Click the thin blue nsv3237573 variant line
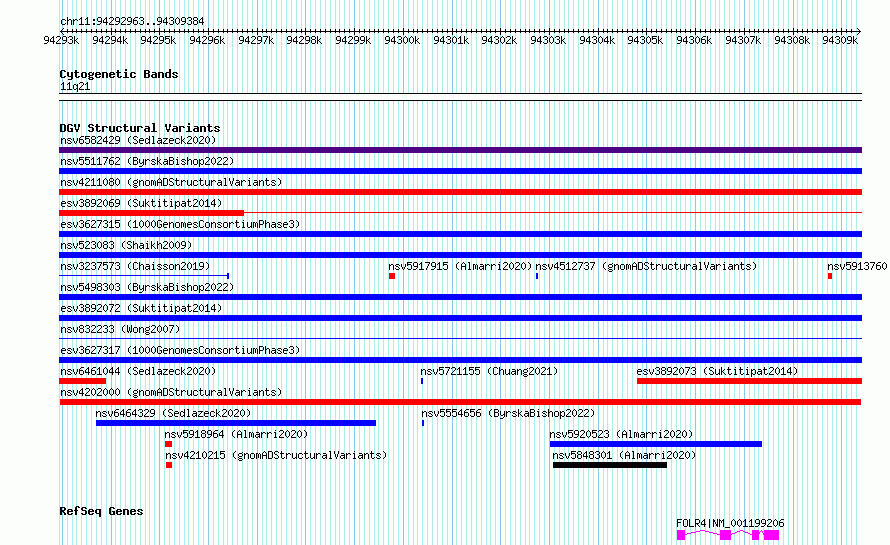 click(x=144, y=276)
